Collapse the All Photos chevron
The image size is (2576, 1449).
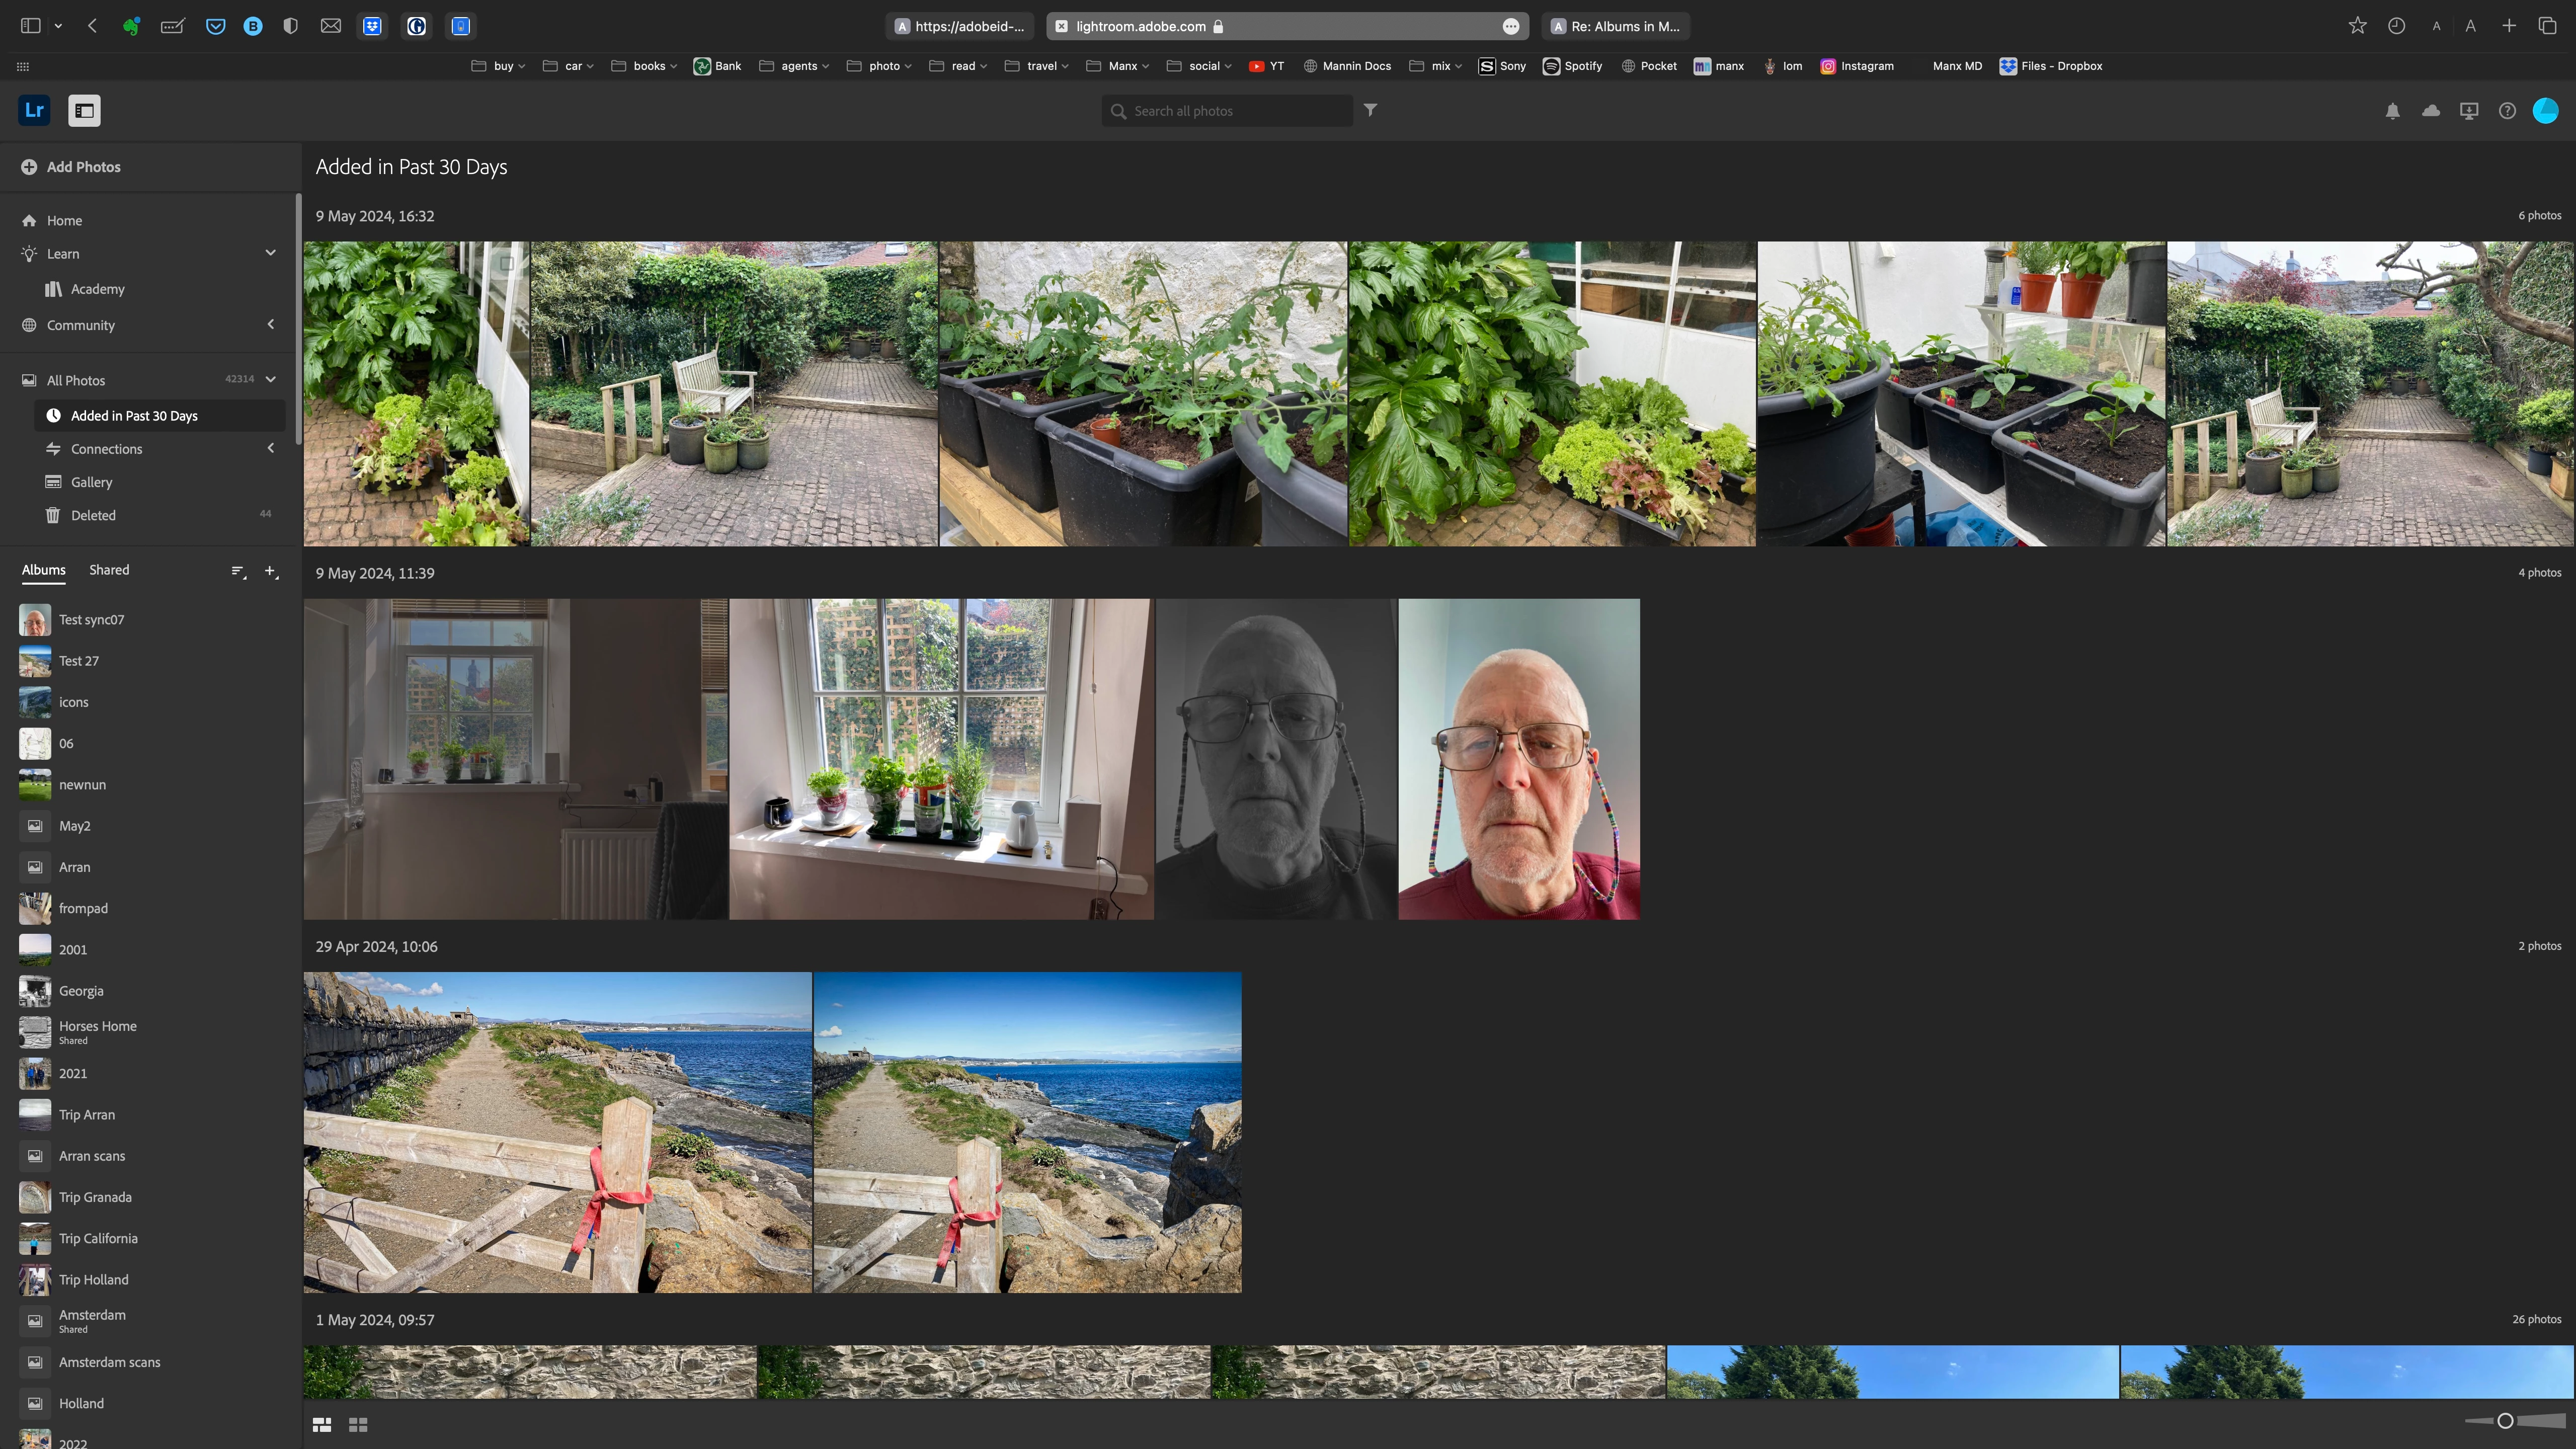[x=270, y=379]
